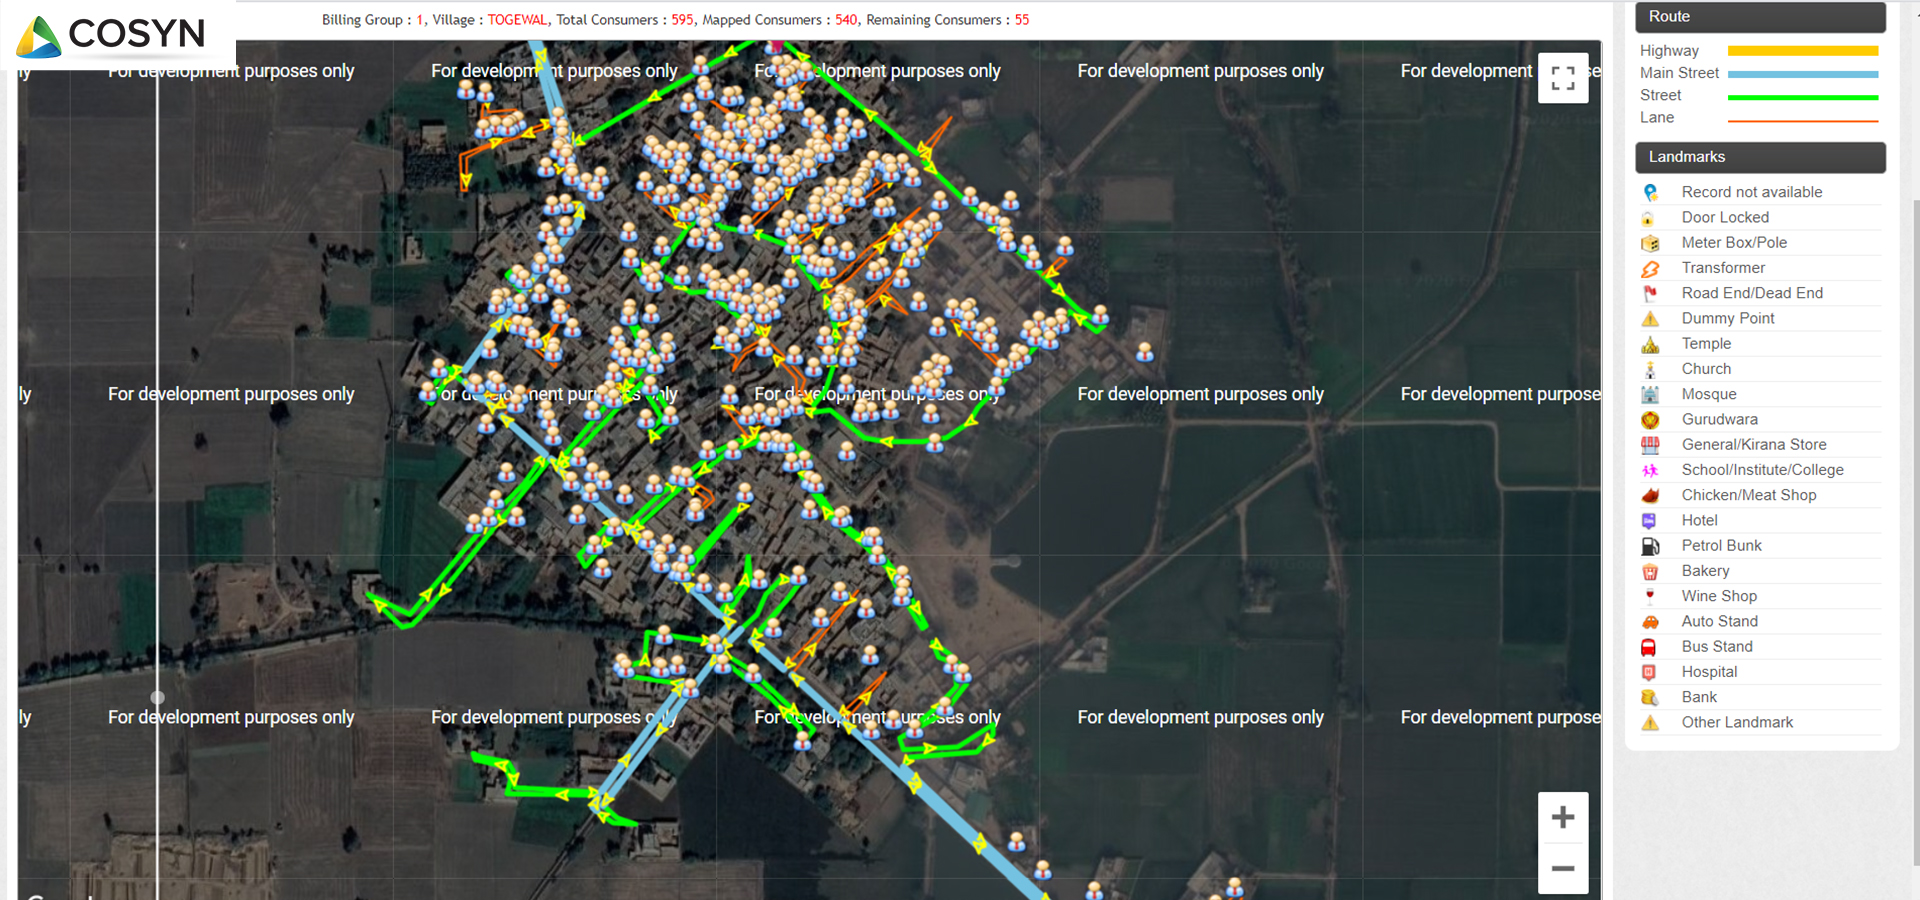Click the Church legend icon
The height and width of the screenshot is (900, 1920).
(x=1650, y=369)
